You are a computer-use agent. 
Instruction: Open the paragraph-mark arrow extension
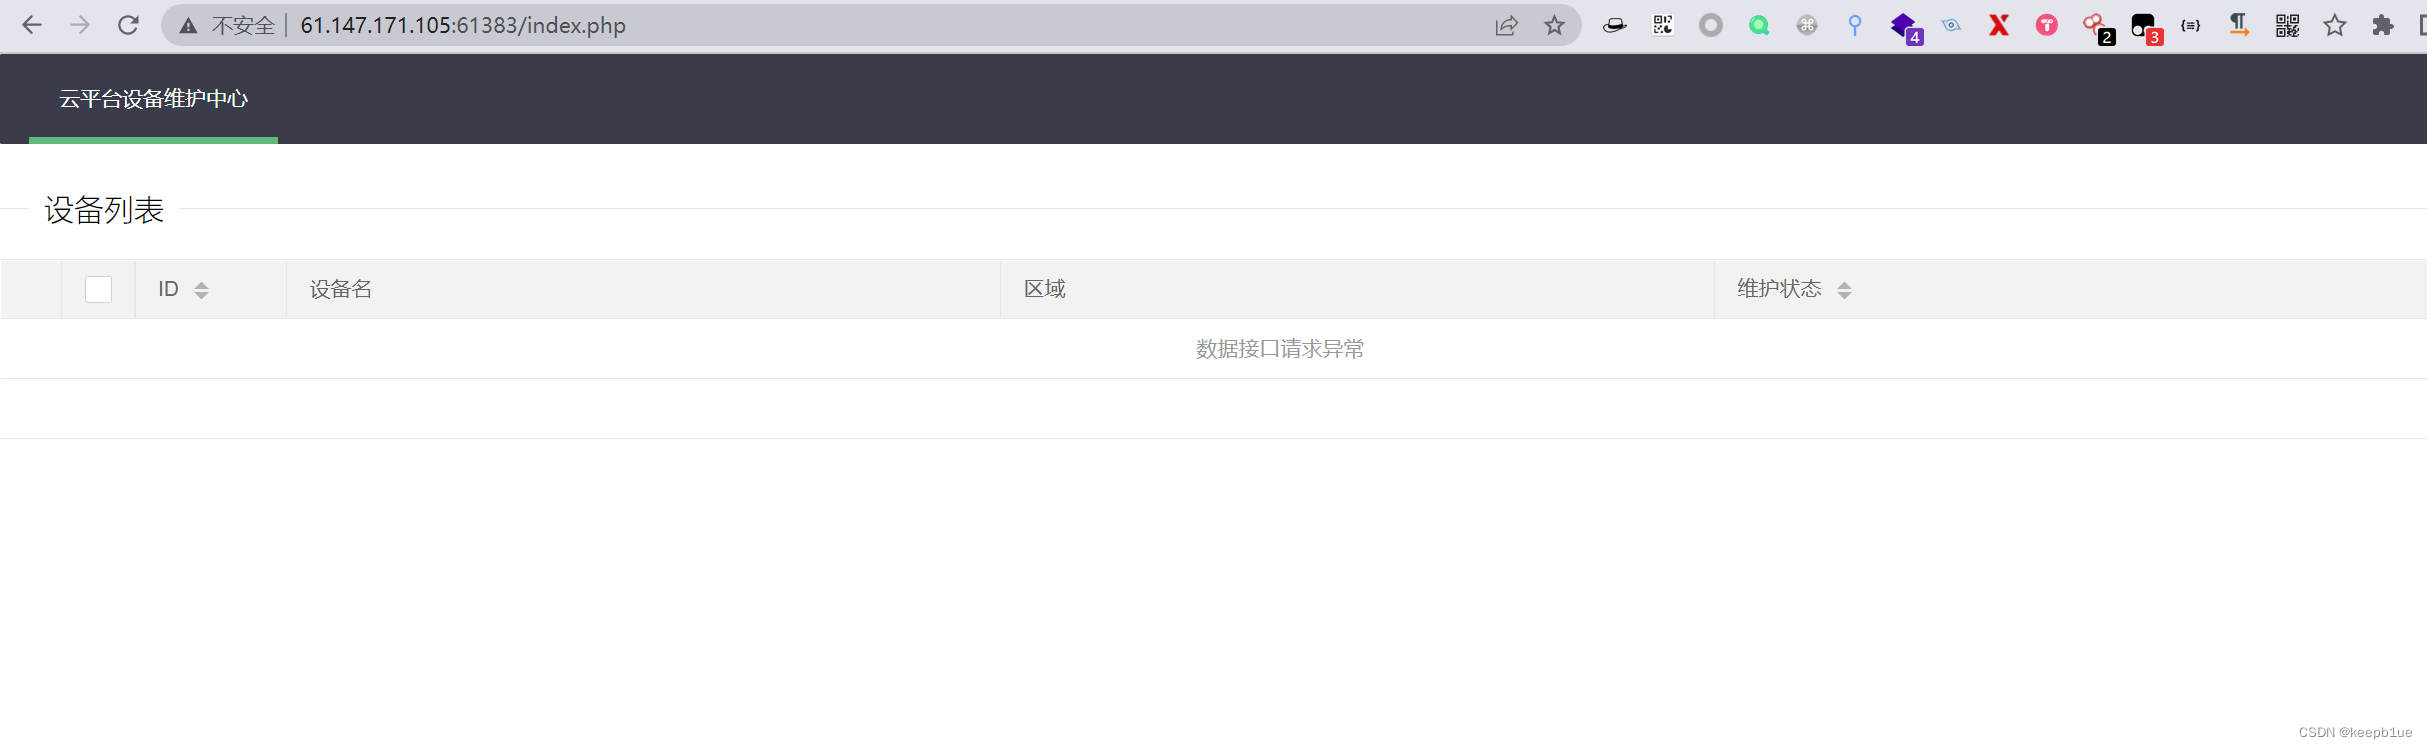(2239, 25)
